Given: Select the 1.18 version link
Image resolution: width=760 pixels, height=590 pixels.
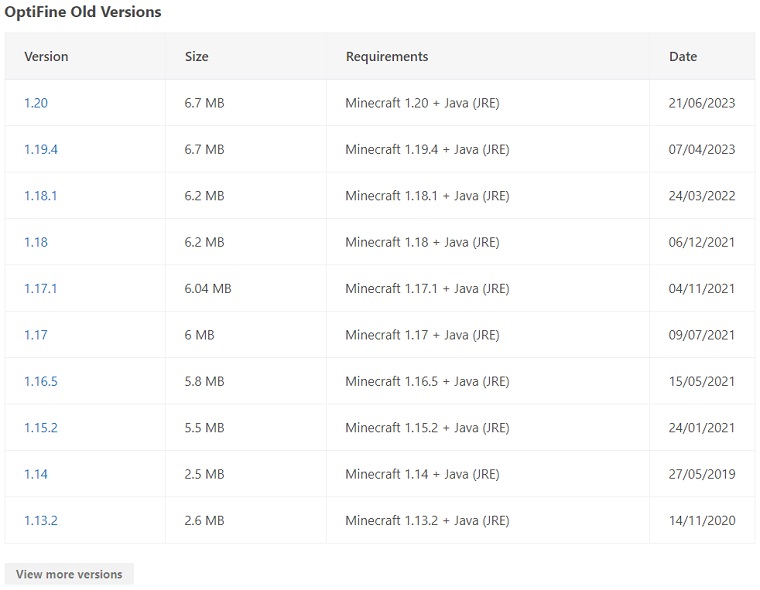Looking at the screenshot, I should (36, 242).
